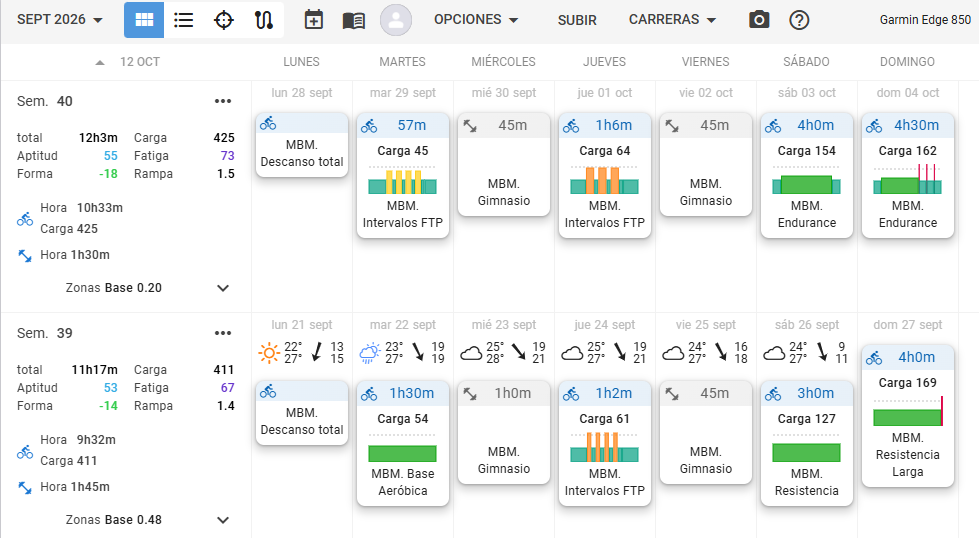Click yellow interval chart on mar 29 sept

(x=403, y=182)
